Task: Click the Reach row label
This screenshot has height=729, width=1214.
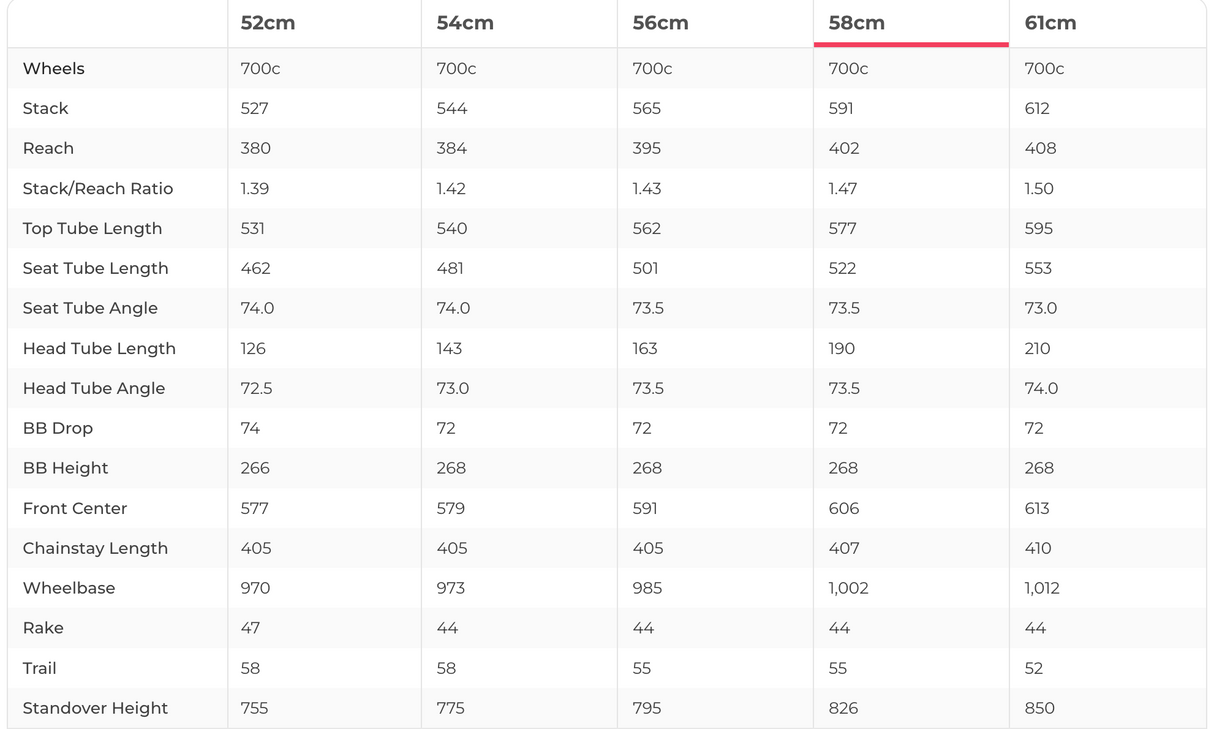Action: pyautogui.click(x=48, y=148)
